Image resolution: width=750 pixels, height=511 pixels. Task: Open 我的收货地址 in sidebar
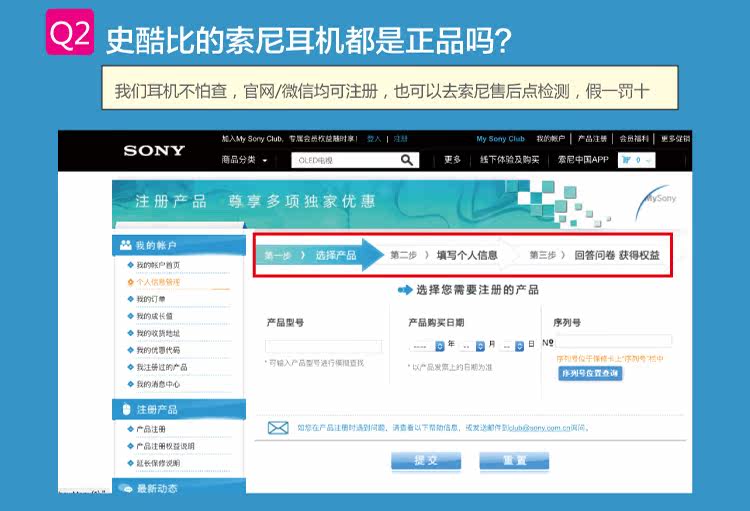click(158, 333)
